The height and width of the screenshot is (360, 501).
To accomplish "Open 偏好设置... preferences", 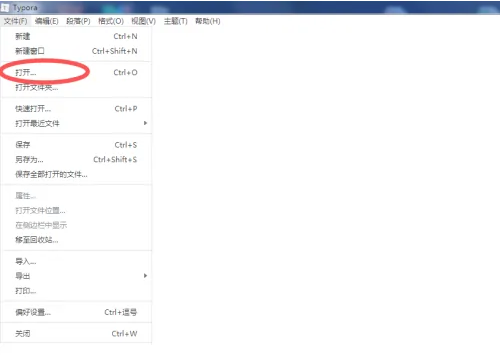I will tap(76, 312).
